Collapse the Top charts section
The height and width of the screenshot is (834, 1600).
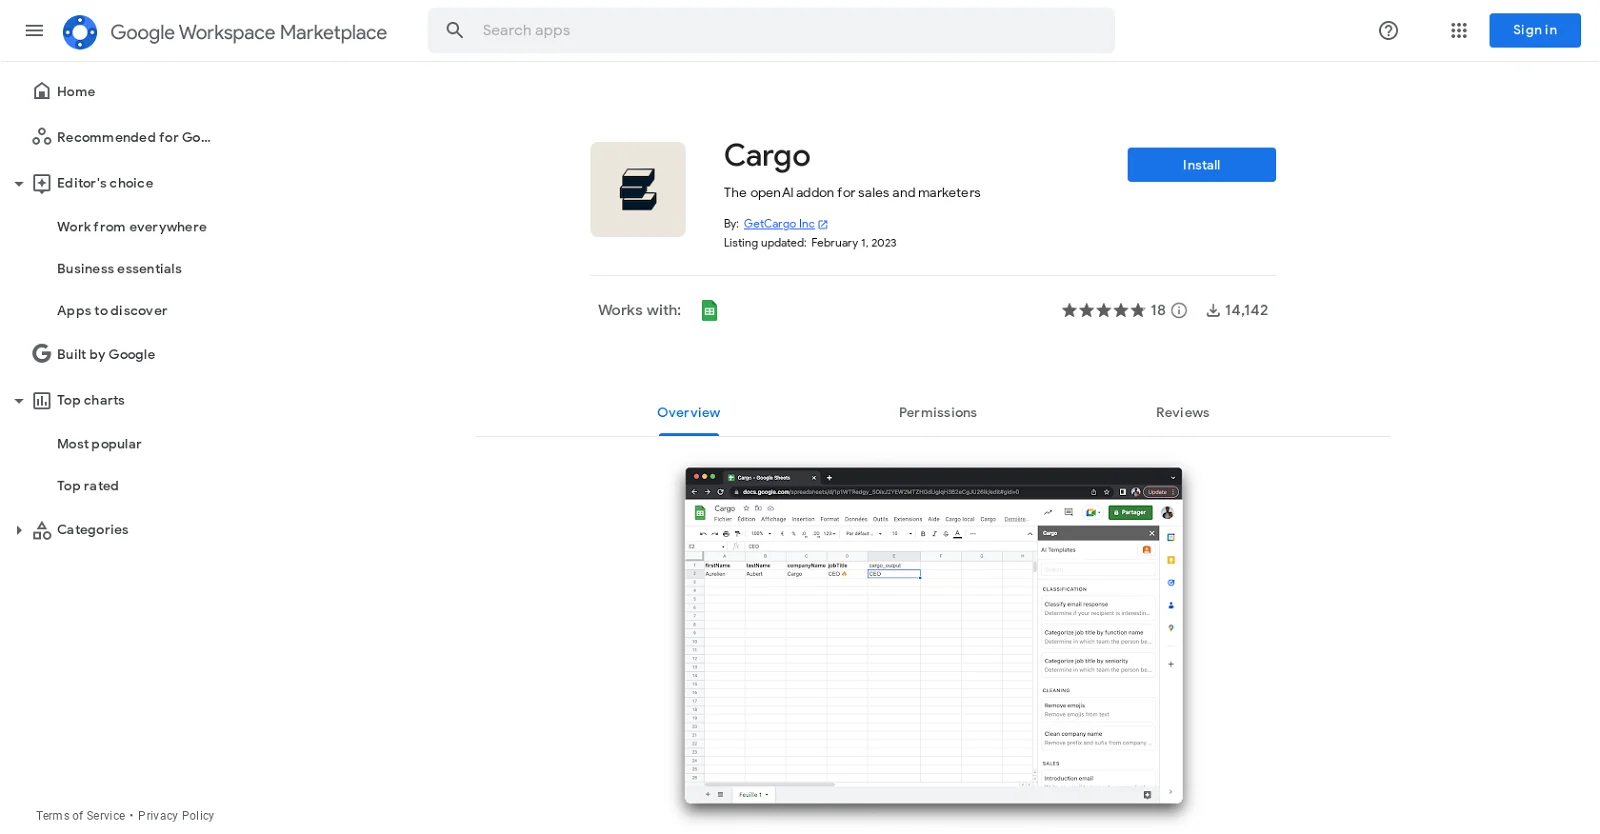coord(18,401)
